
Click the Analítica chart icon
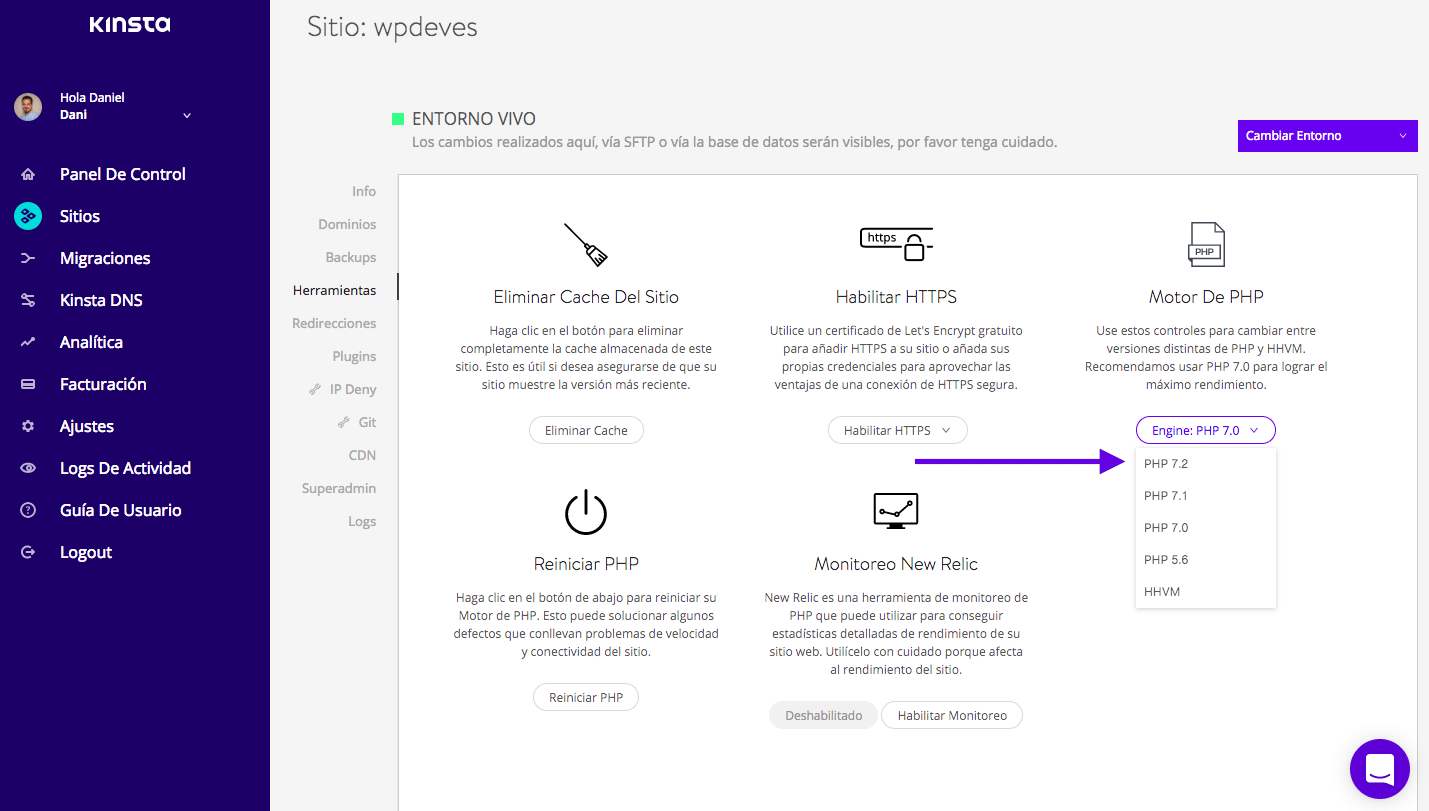pyautogui.click(x=28, y=342)
